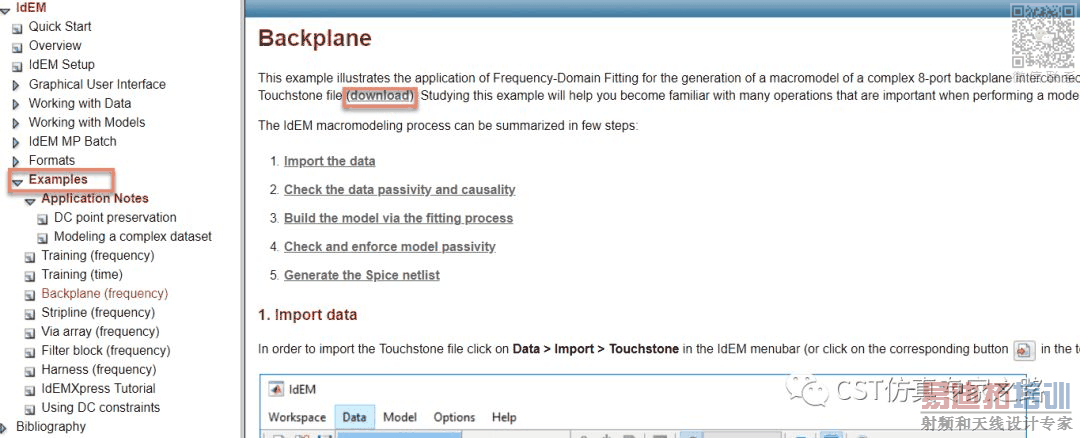The width and height of the screenshot is (1080, 438).
Task: Open the Training (frequency) example
Action: pyautogui.click(x=98, y=255)
